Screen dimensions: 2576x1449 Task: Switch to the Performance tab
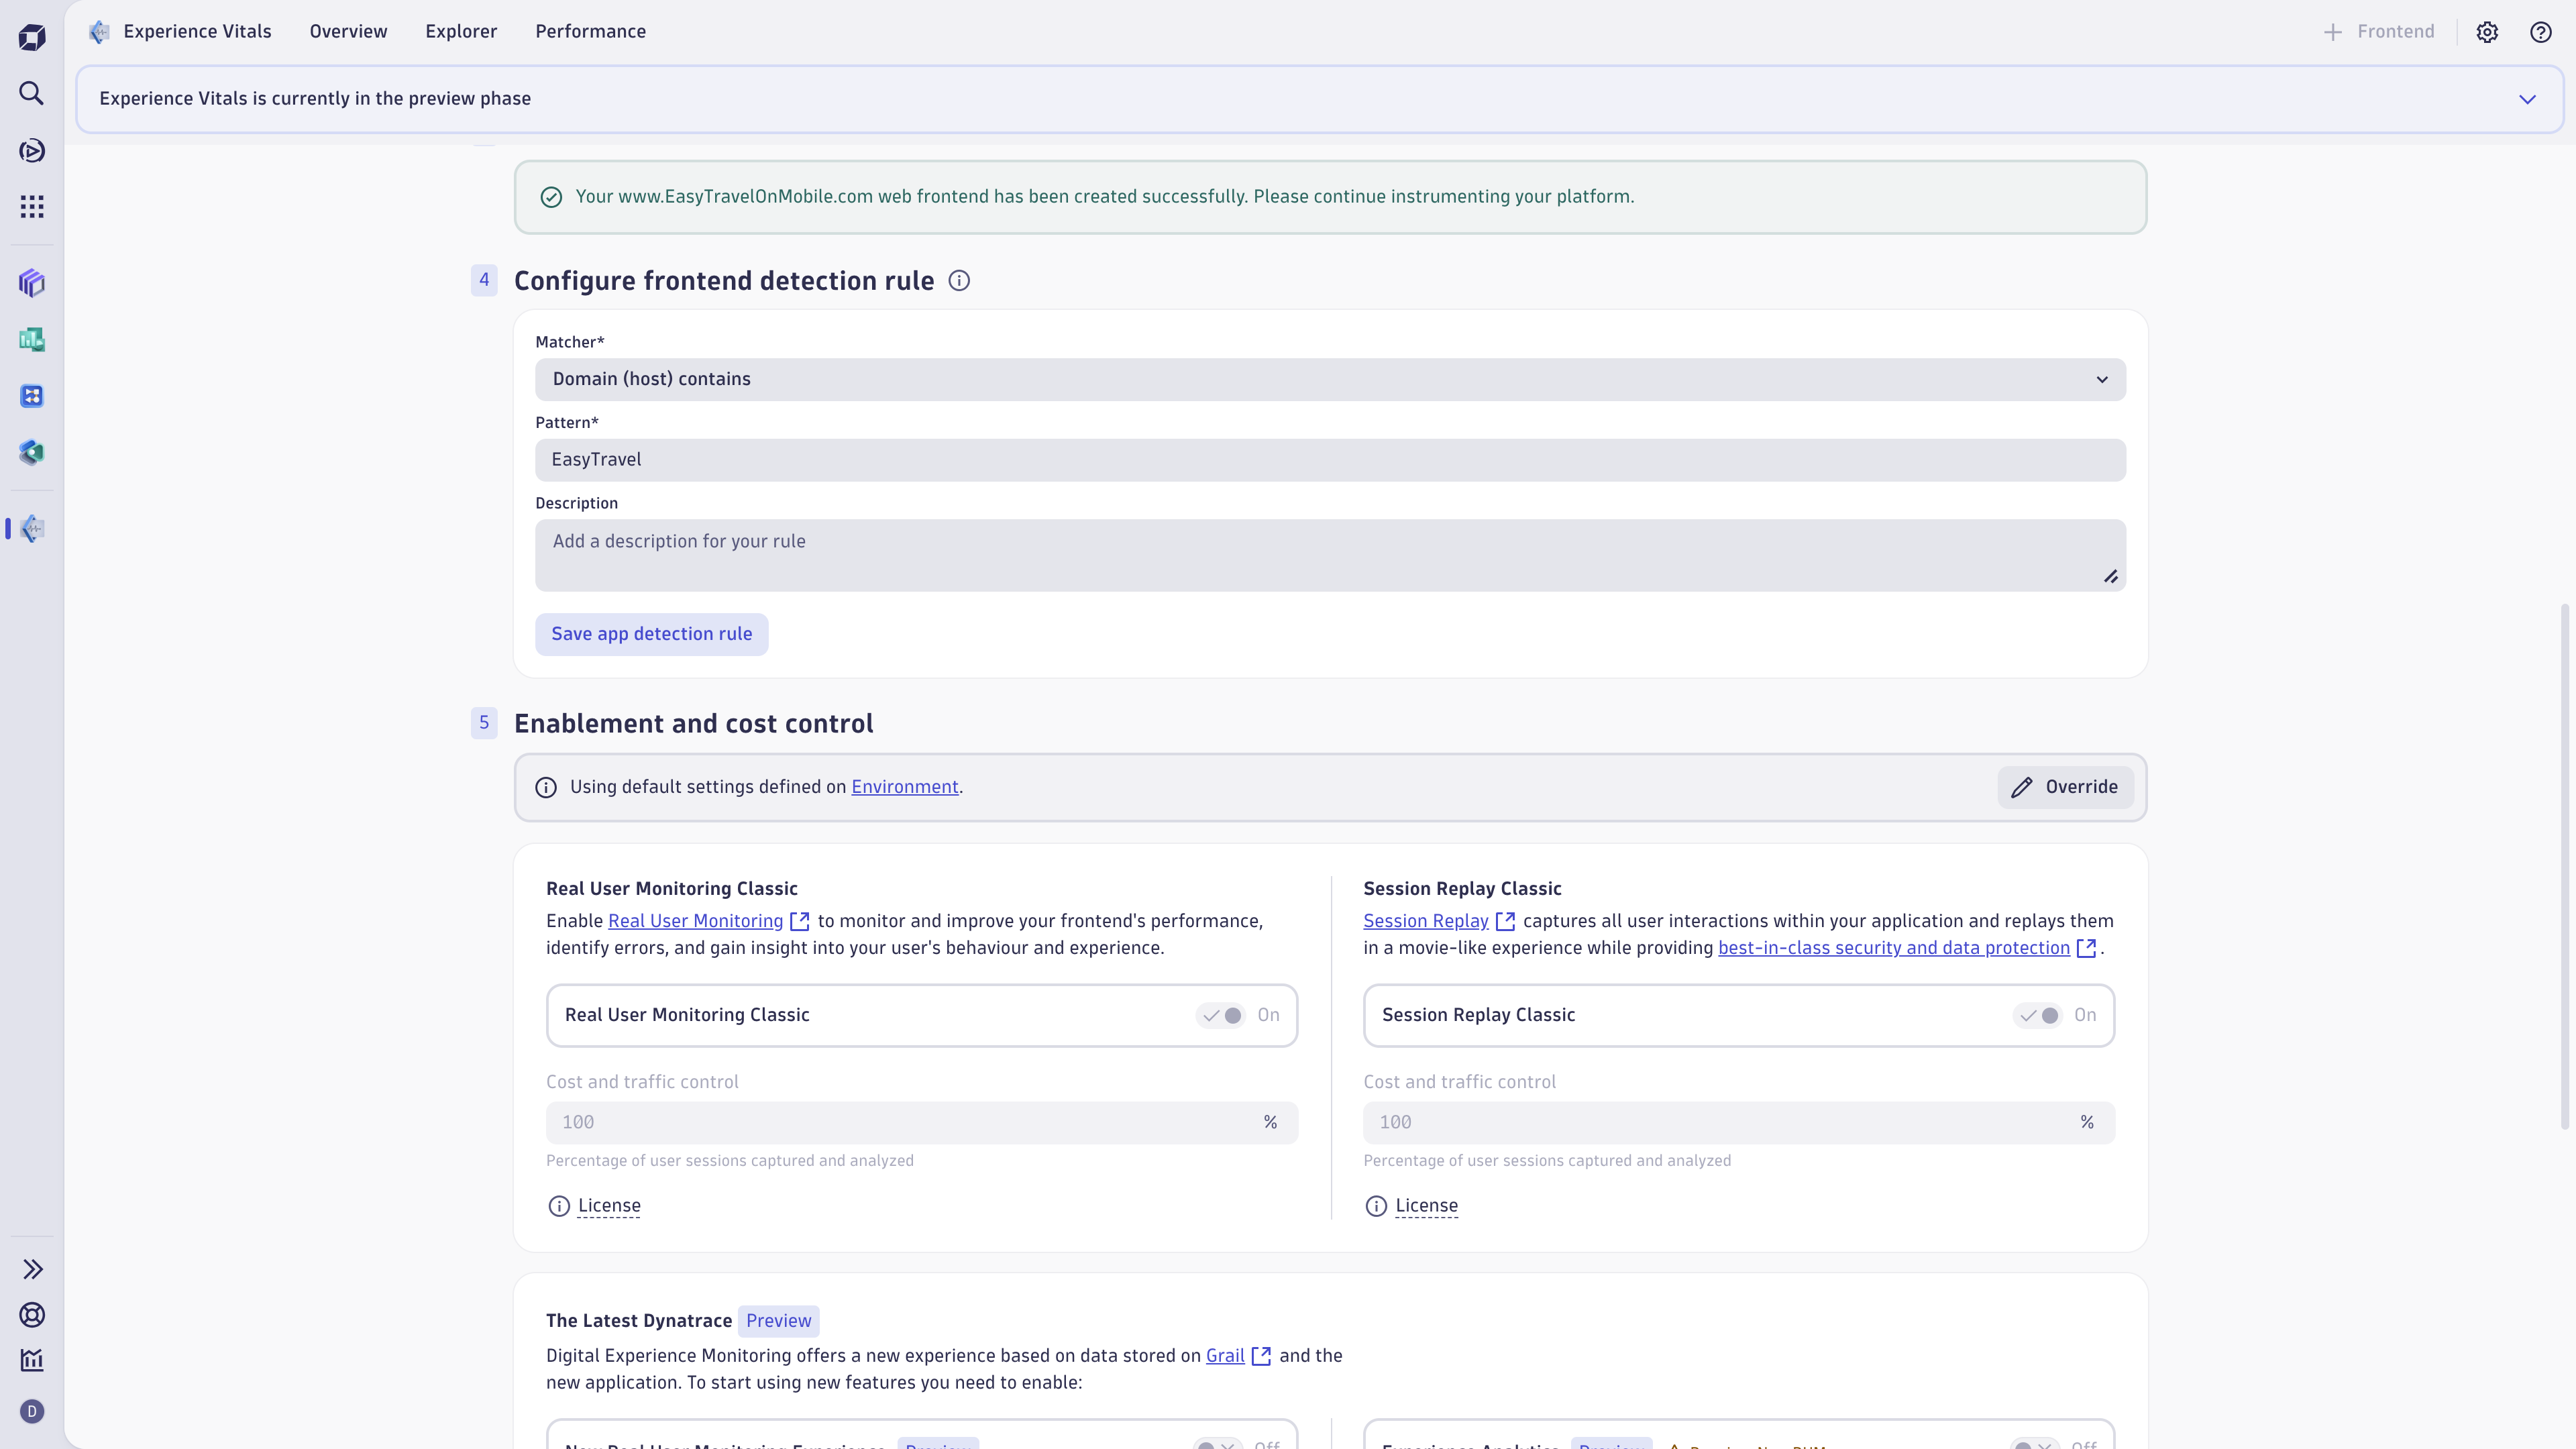click(590, 31)
